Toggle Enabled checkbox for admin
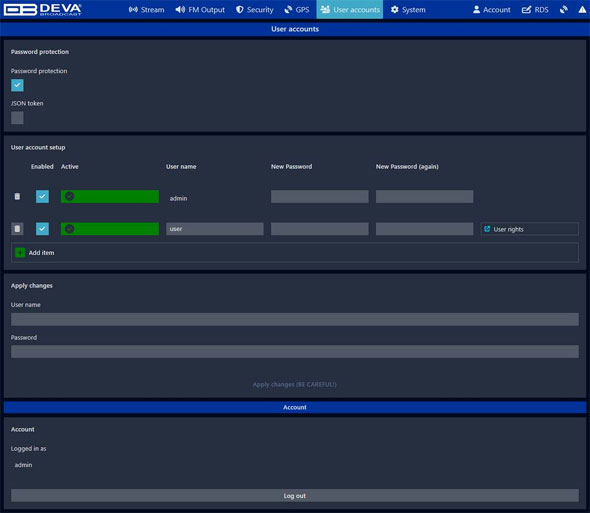 pyautogui.click(x=43, y=196)
